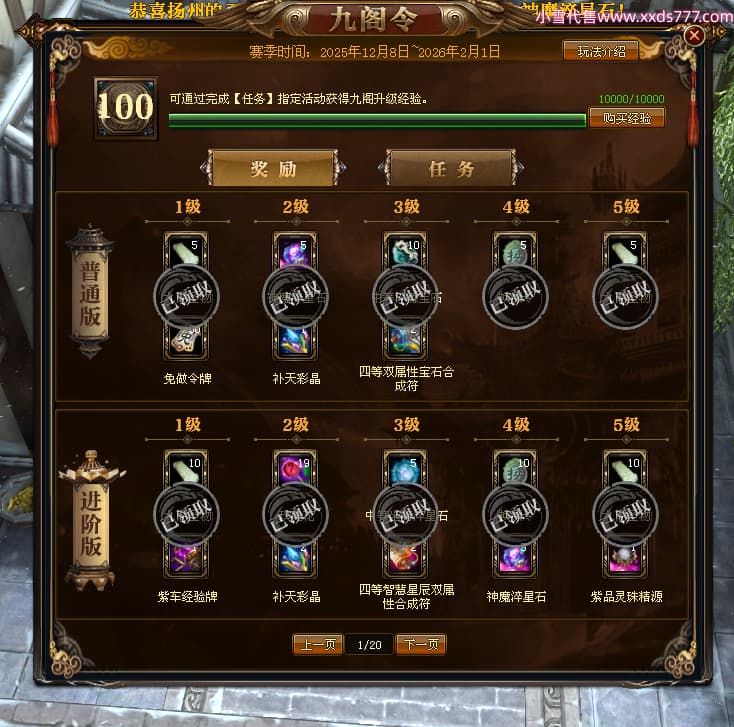
Task: Click the green experience progress bar
Action: click(377, 120)
